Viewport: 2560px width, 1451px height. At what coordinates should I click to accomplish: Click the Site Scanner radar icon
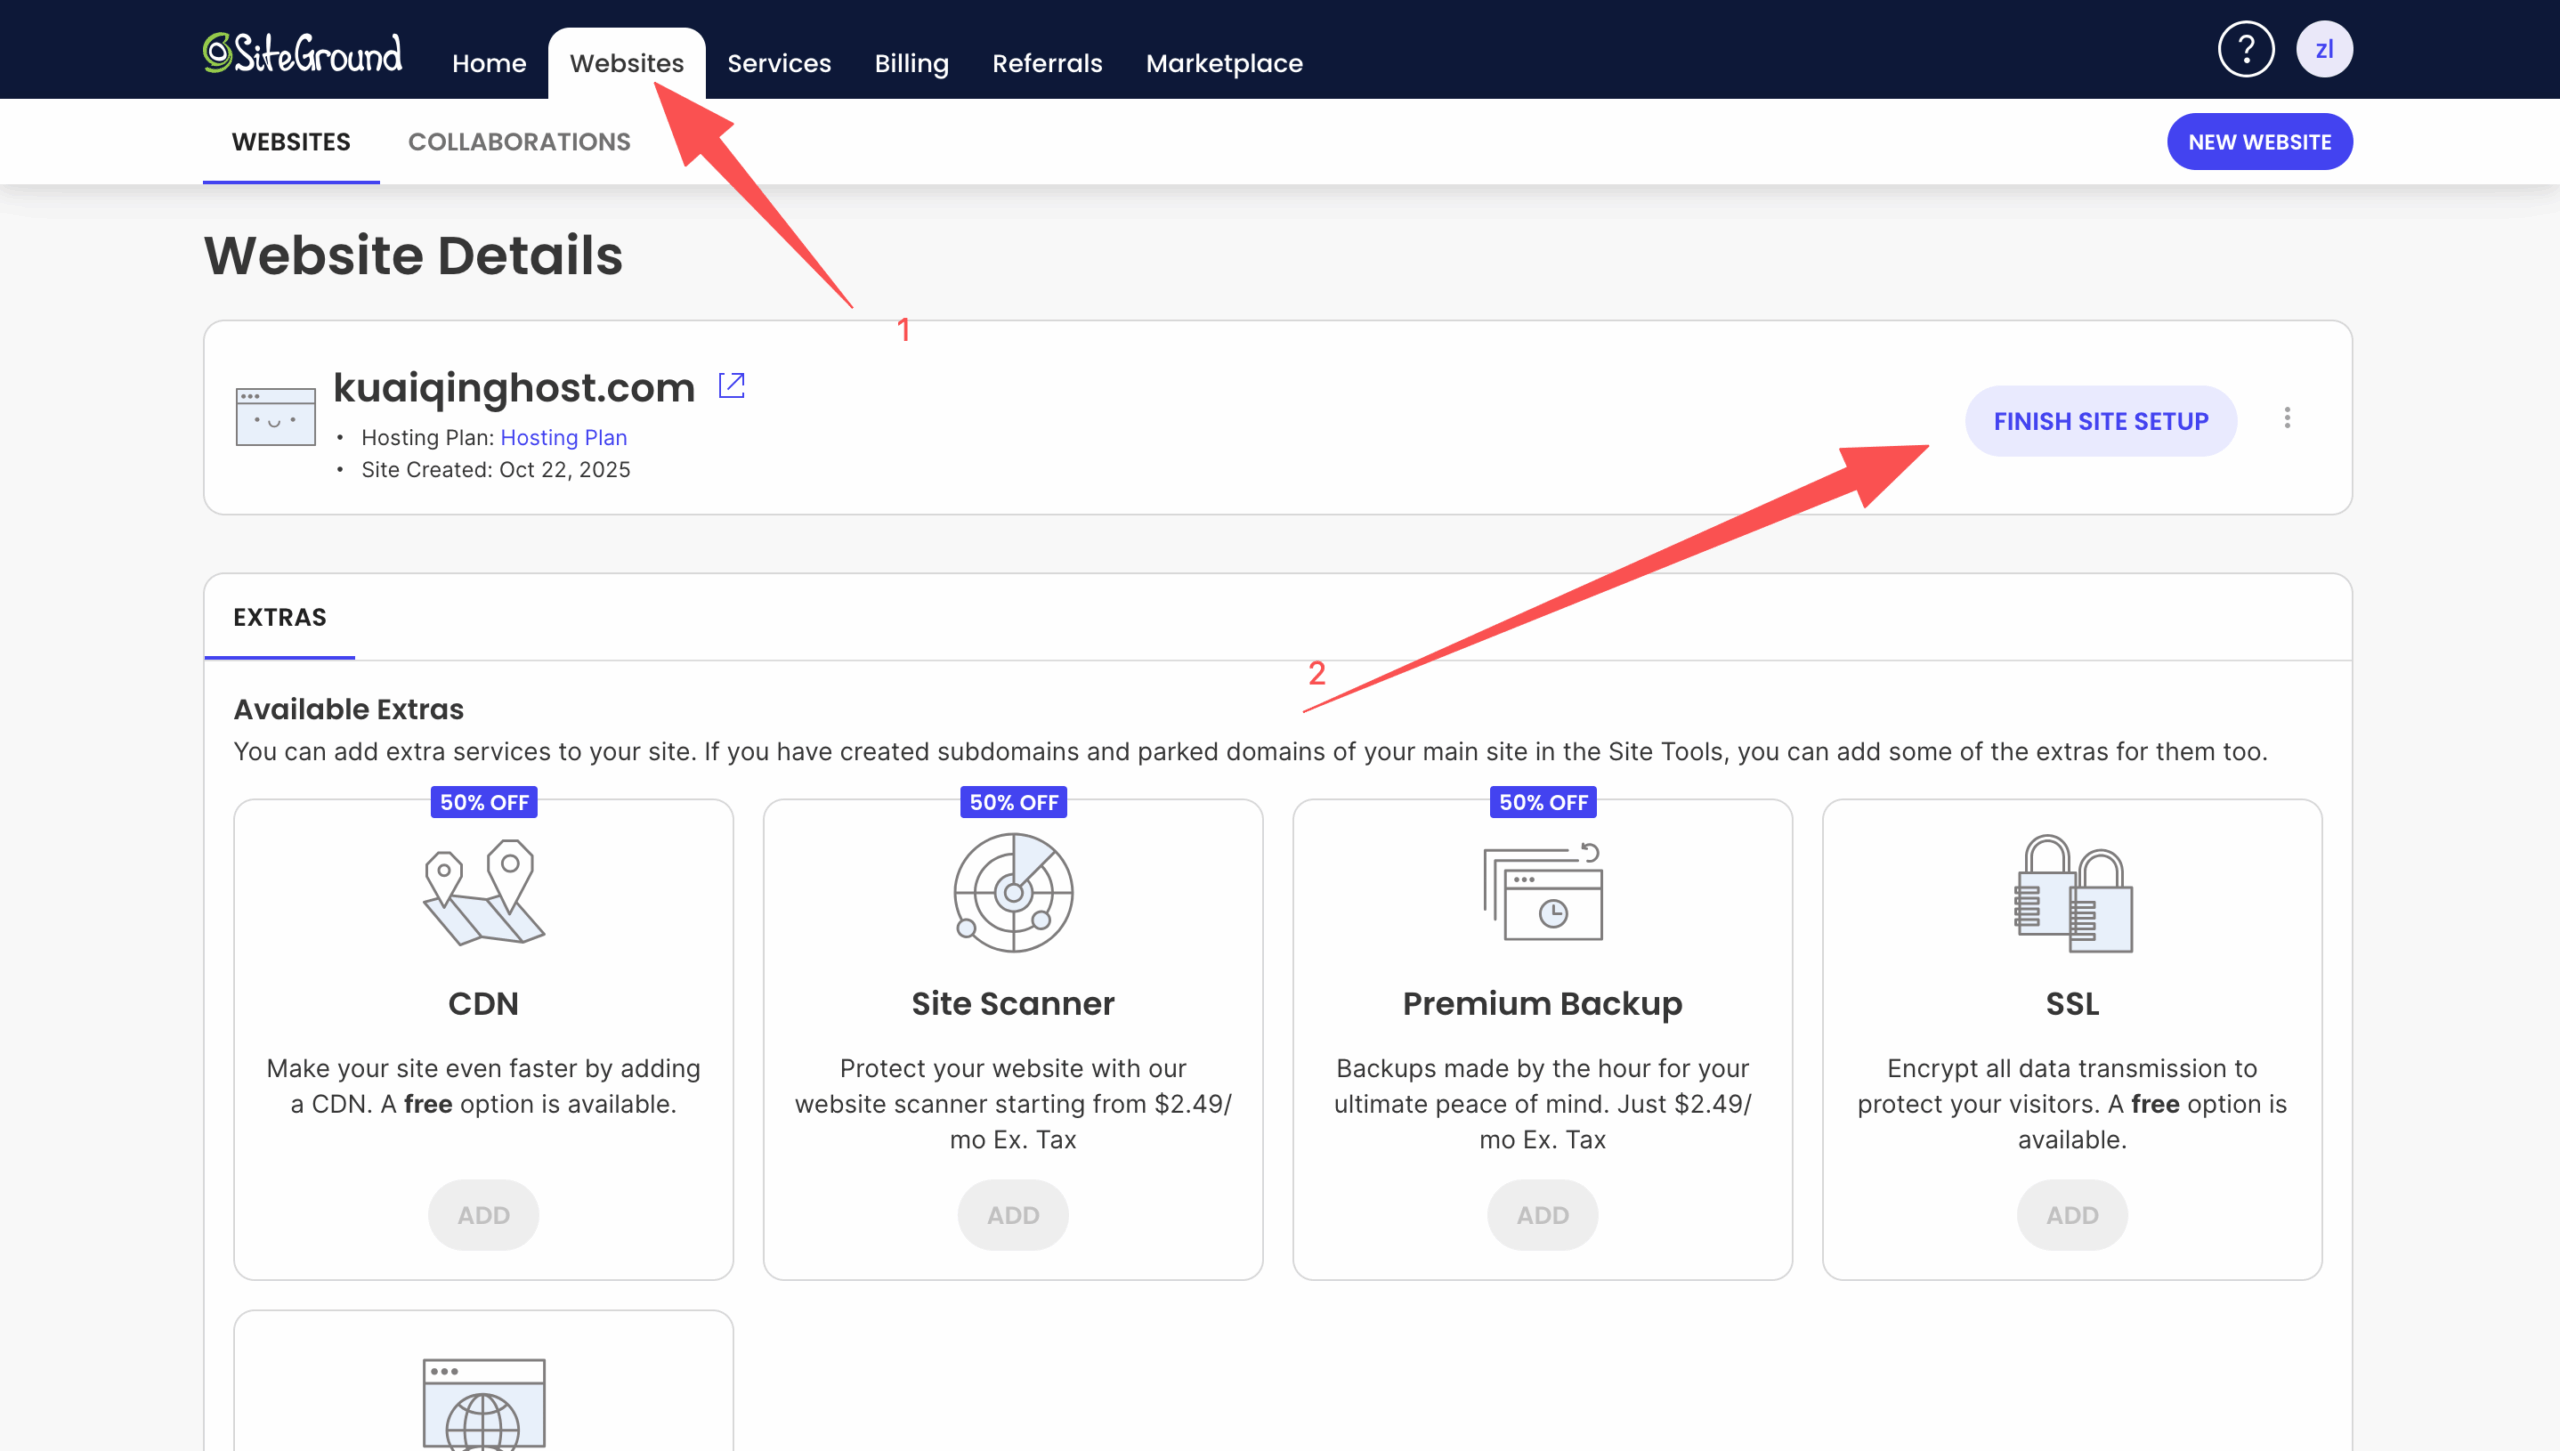[1012, 892]
